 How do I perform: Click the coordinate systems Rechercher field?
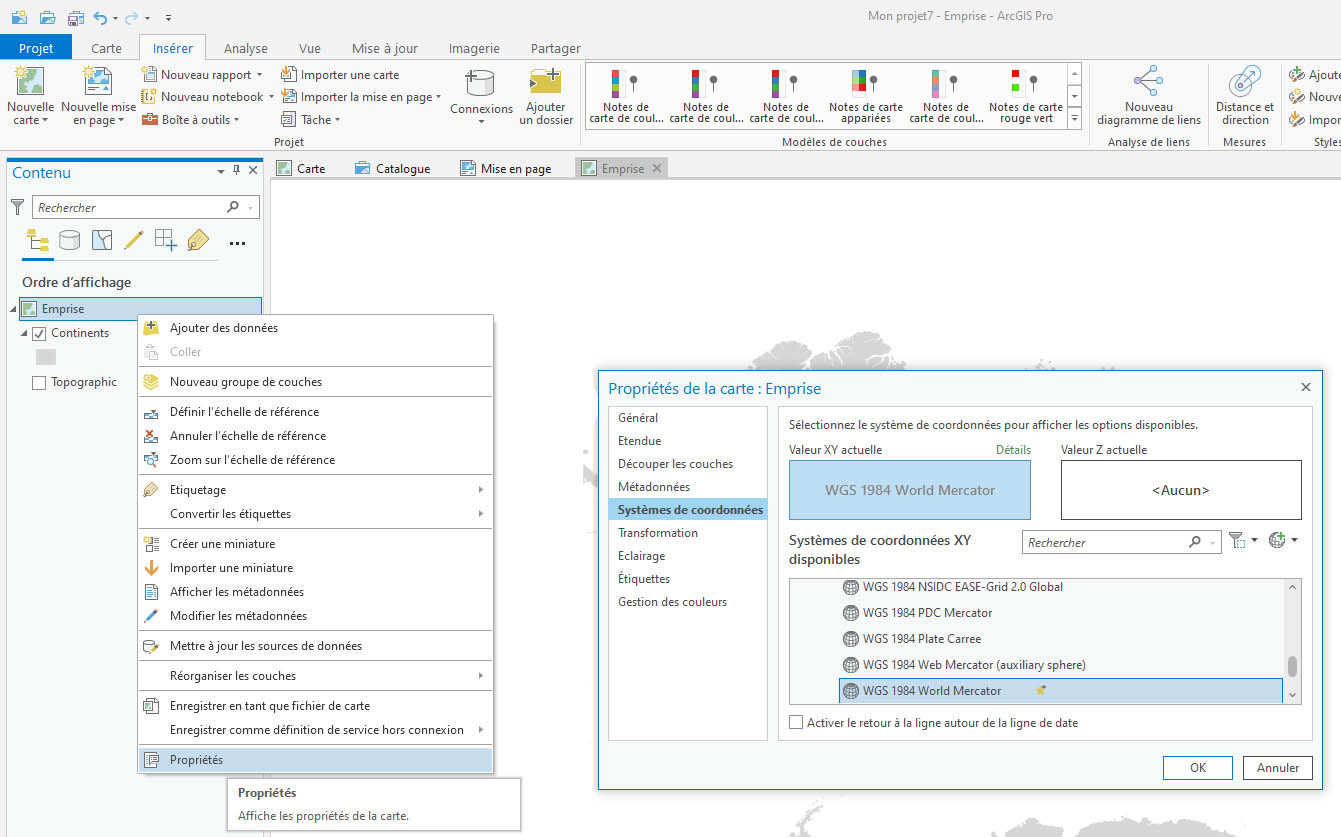click(1105, 542)
